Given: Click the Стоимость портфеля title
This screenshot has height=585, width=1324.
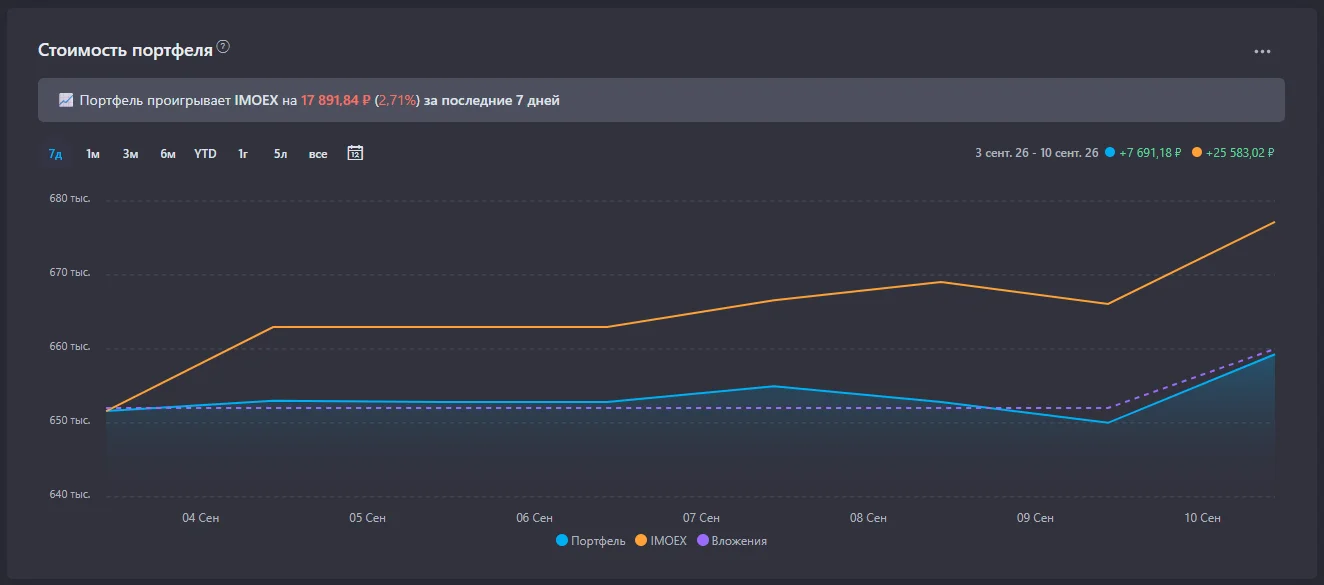Looking at the screenshot, I should tap(125, 50).
